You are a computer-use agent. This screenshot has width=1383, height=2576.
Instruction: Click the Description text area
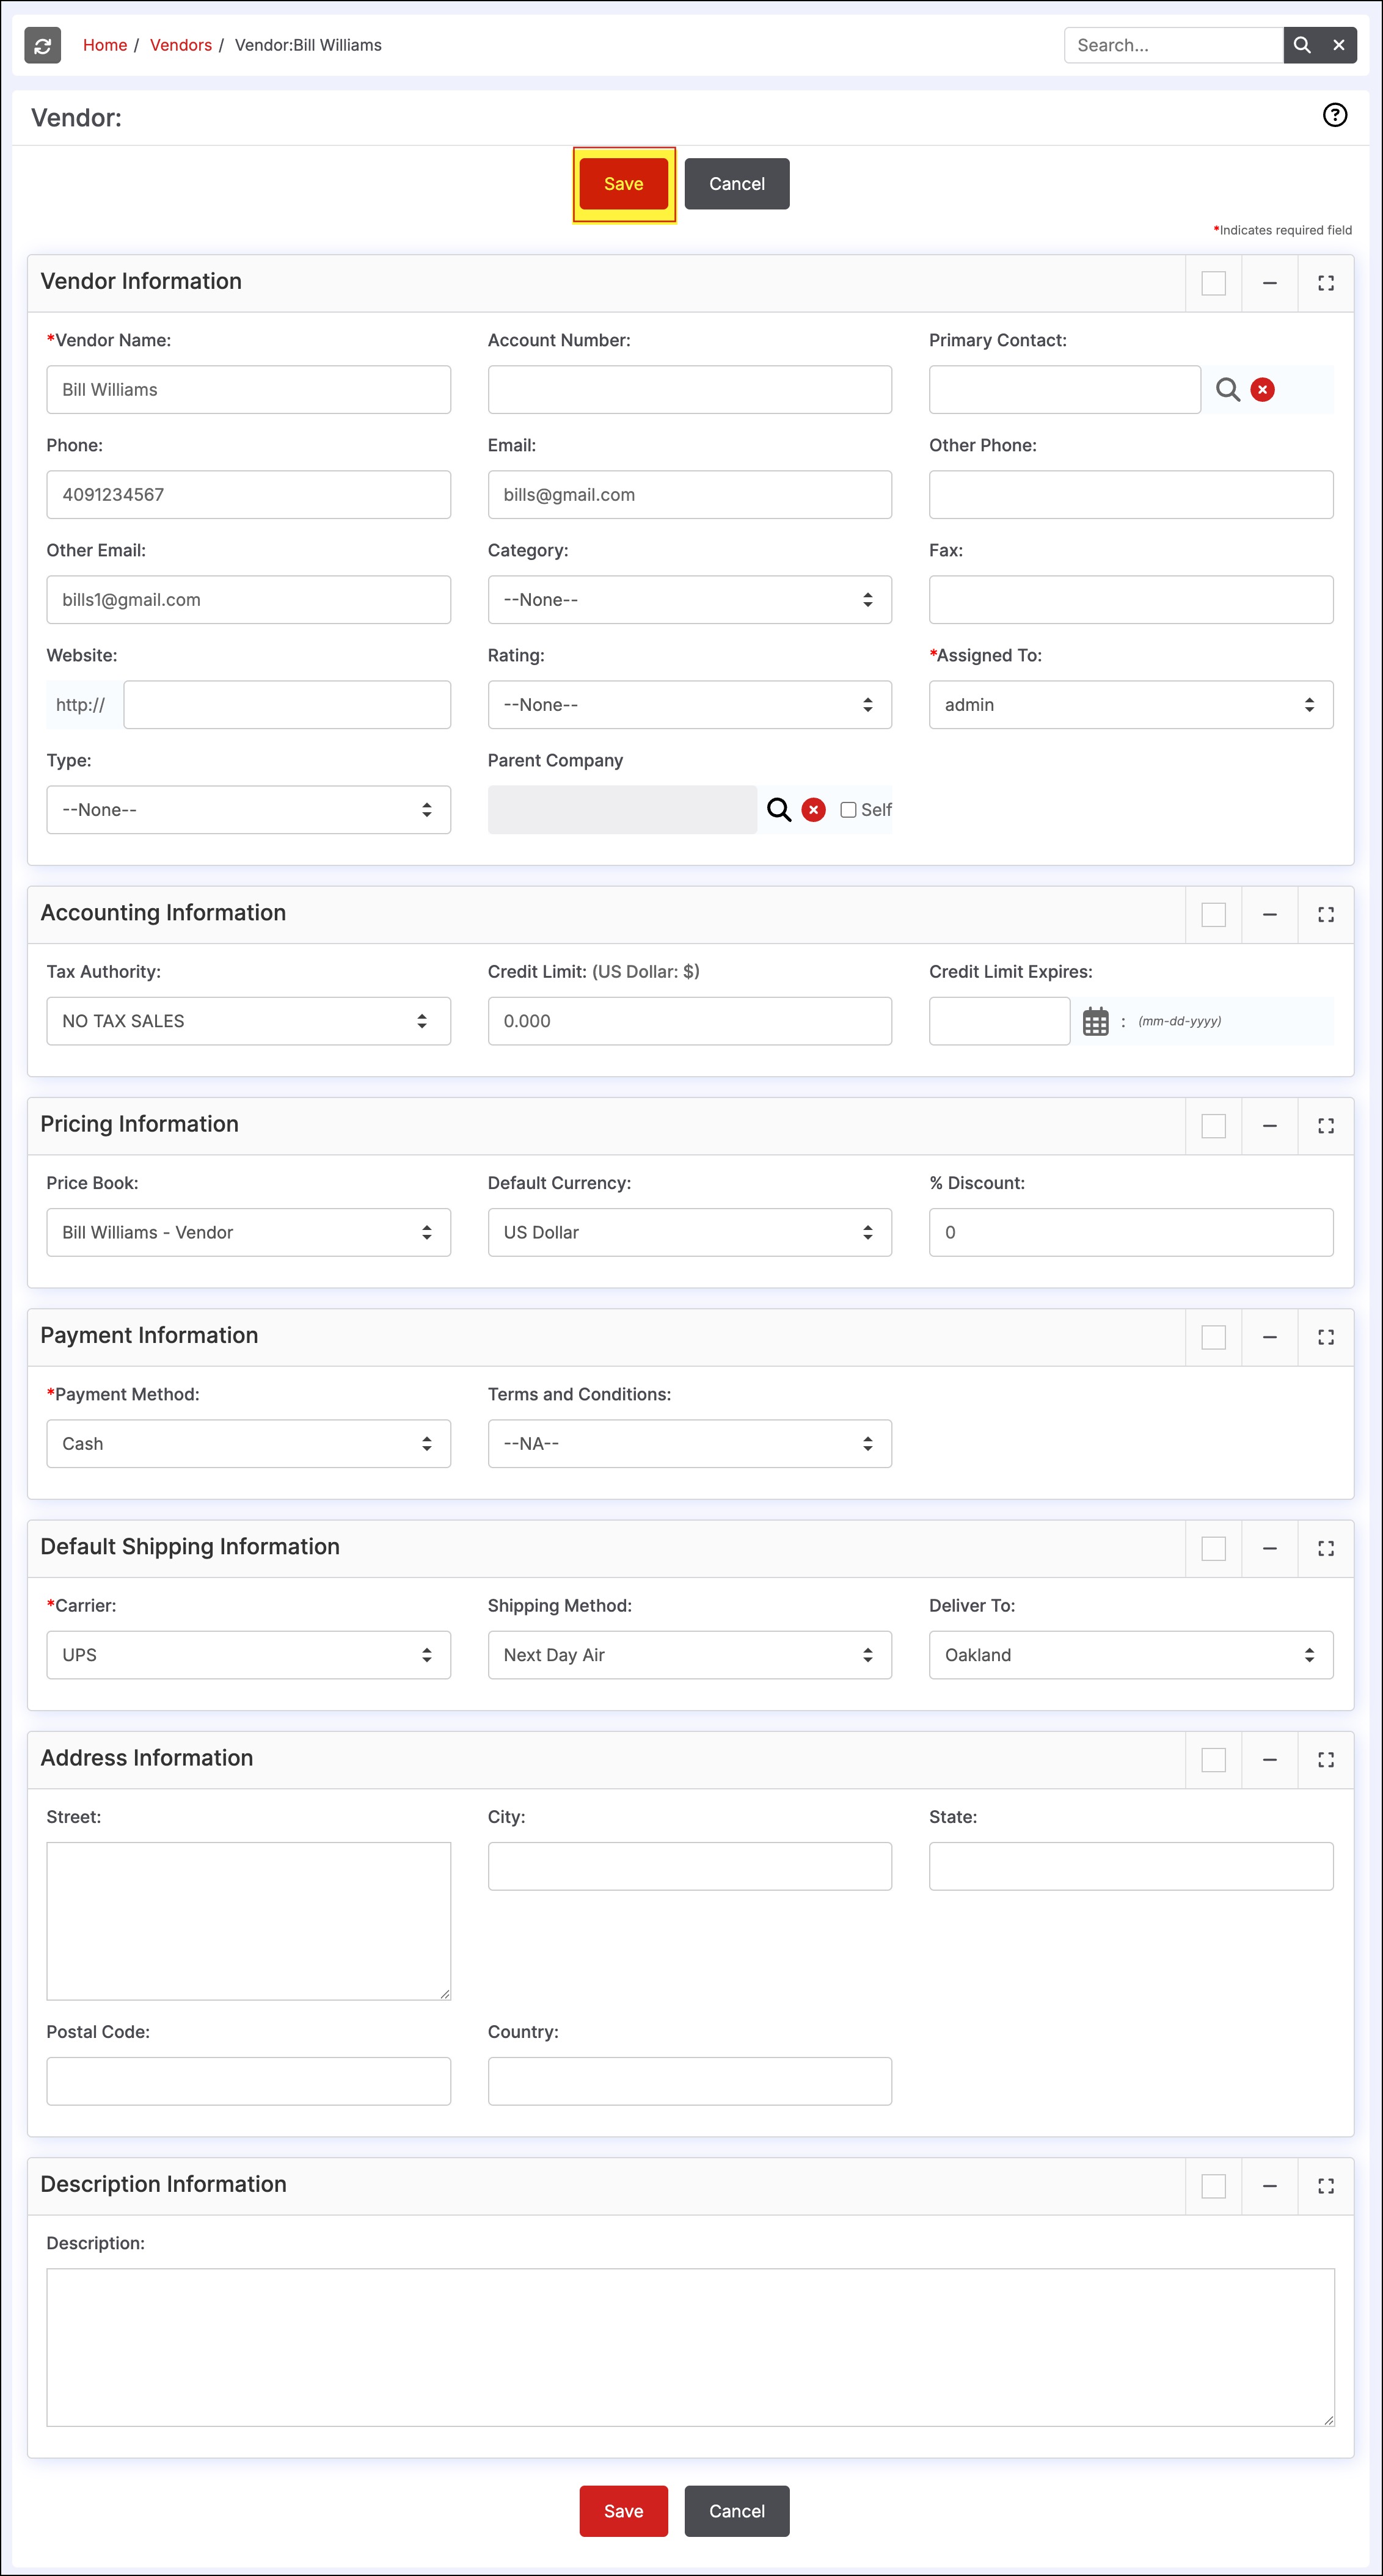point(690,2347)
